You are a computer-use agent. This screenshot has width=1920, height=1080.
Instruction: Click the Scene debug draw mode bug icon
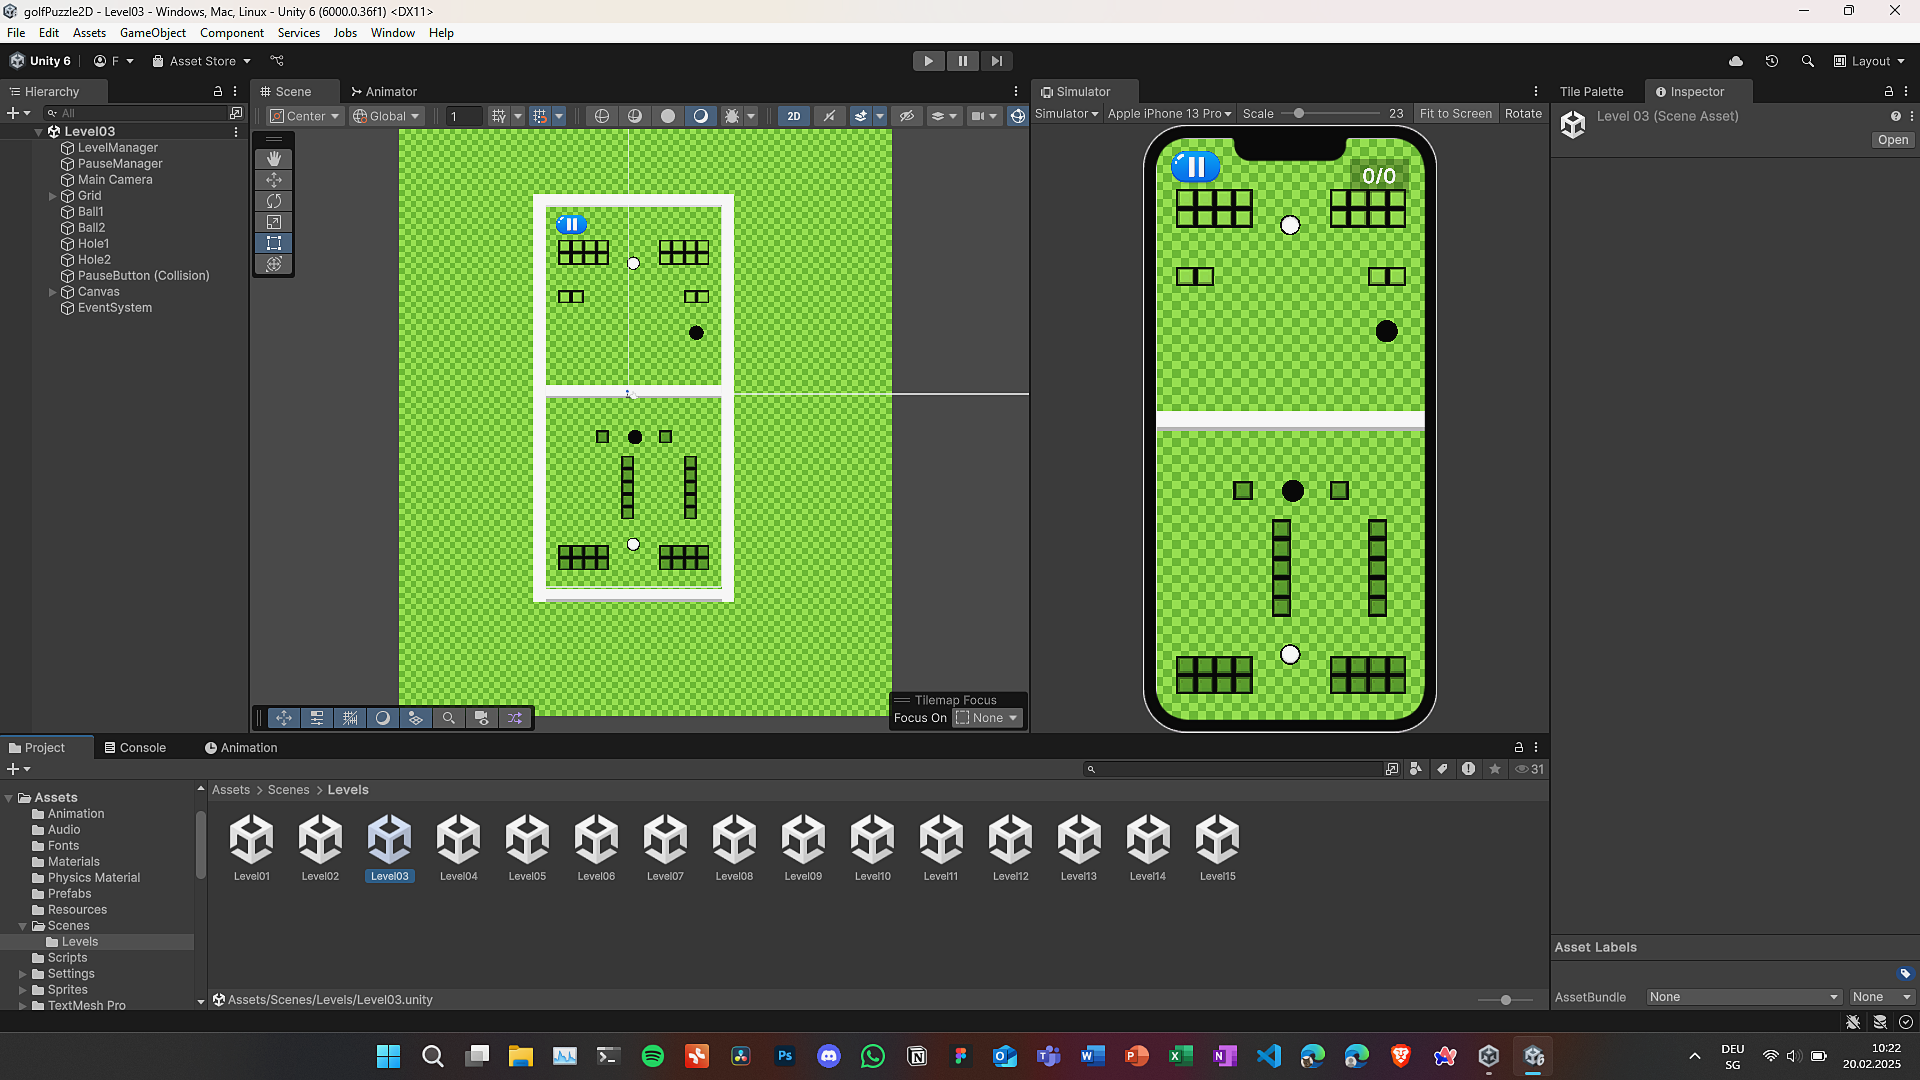pos(732,116)
